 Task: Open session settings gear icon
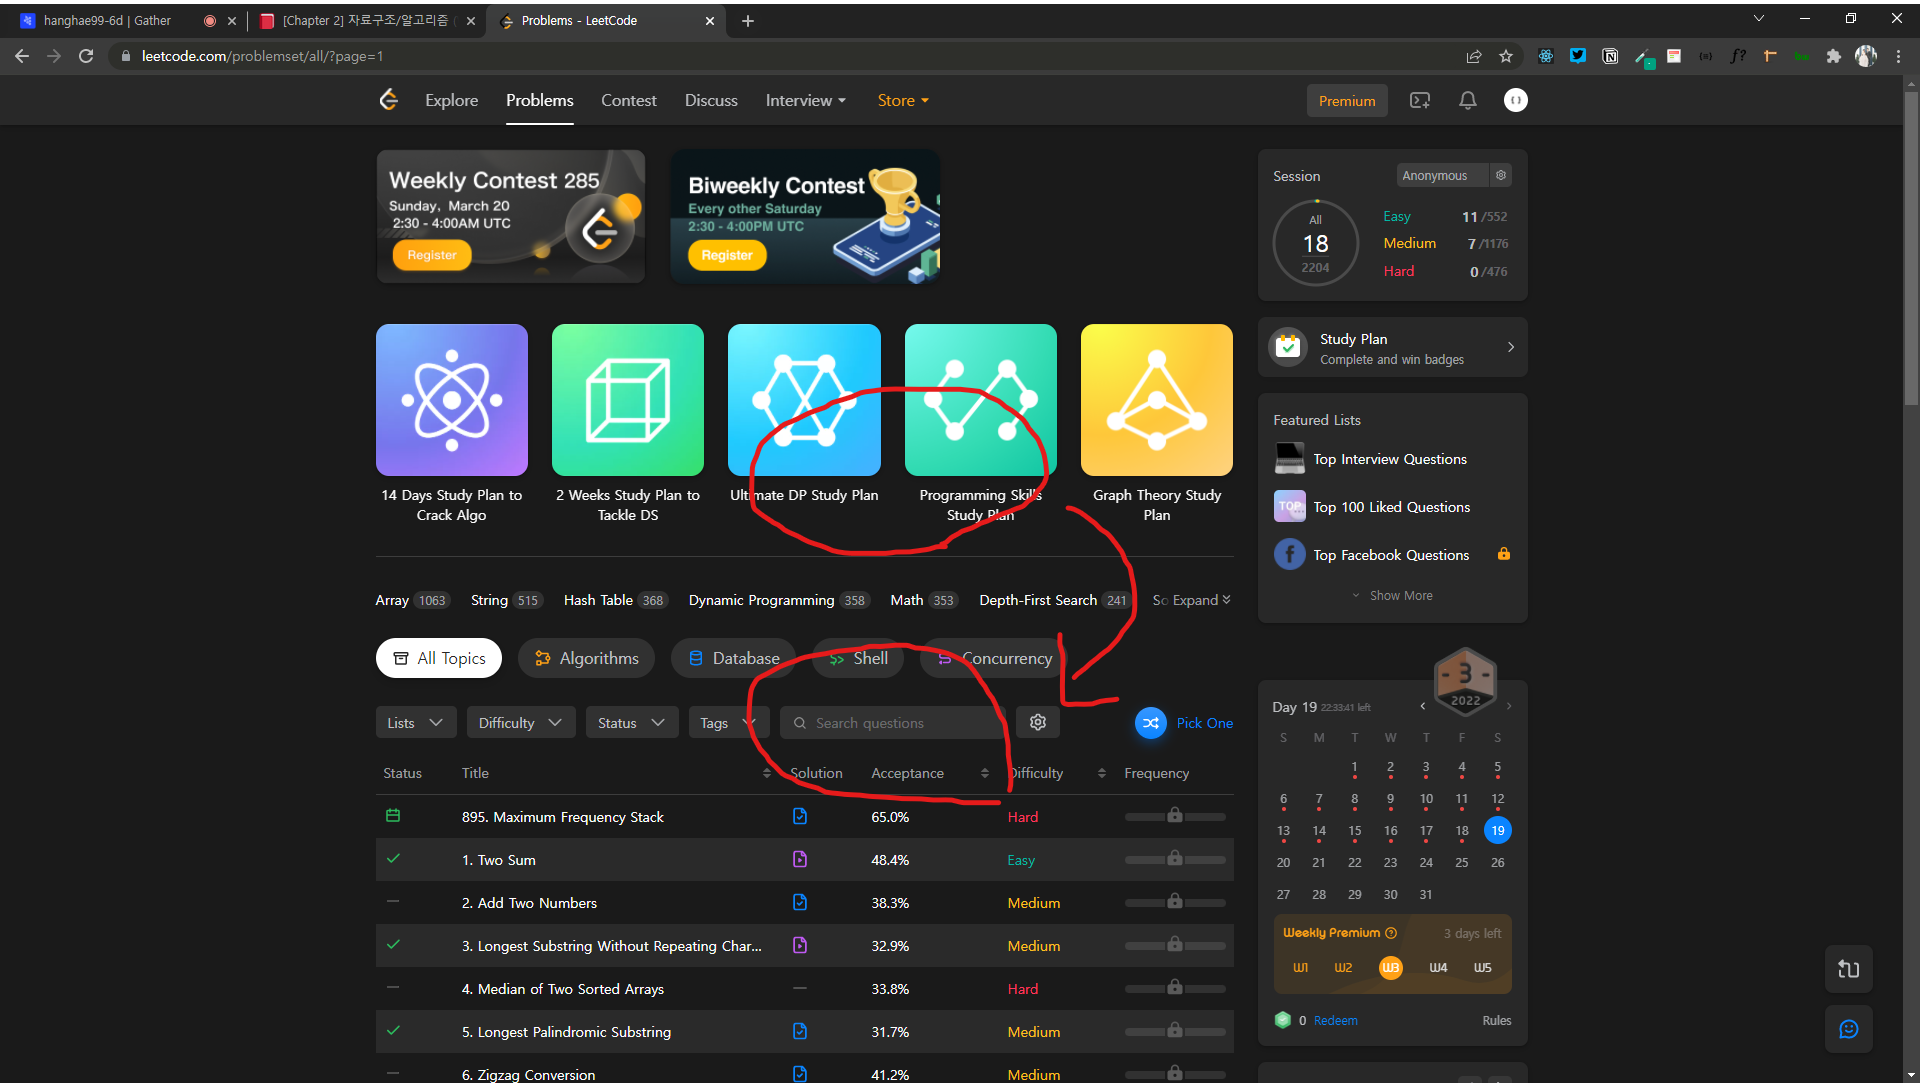click(x=1501, y=175)
